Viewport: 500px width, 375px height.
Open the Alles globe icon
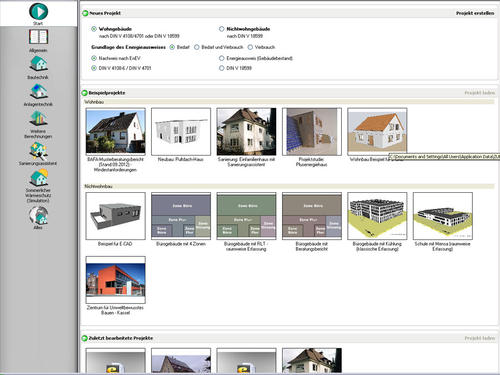point(38,215)
